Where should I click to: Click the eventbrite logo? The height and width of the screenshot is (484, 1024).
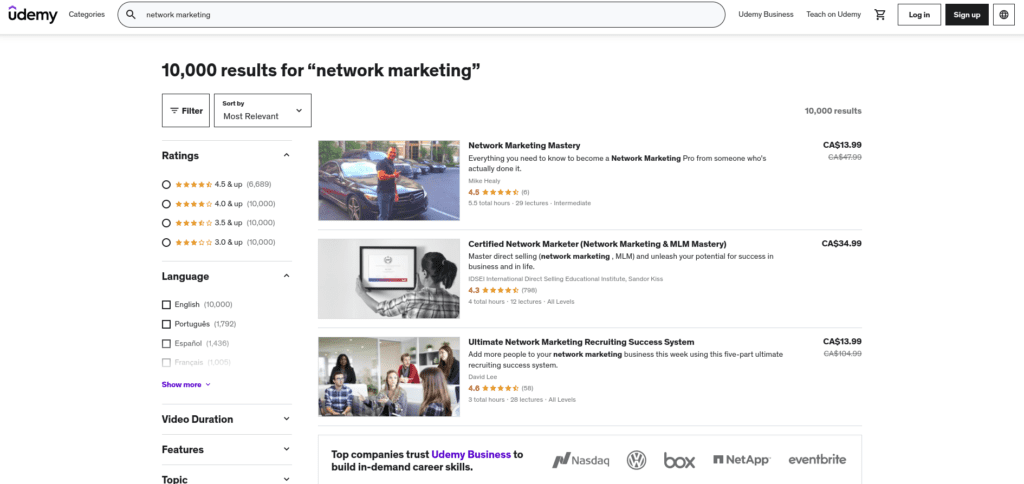pos(817,459)
